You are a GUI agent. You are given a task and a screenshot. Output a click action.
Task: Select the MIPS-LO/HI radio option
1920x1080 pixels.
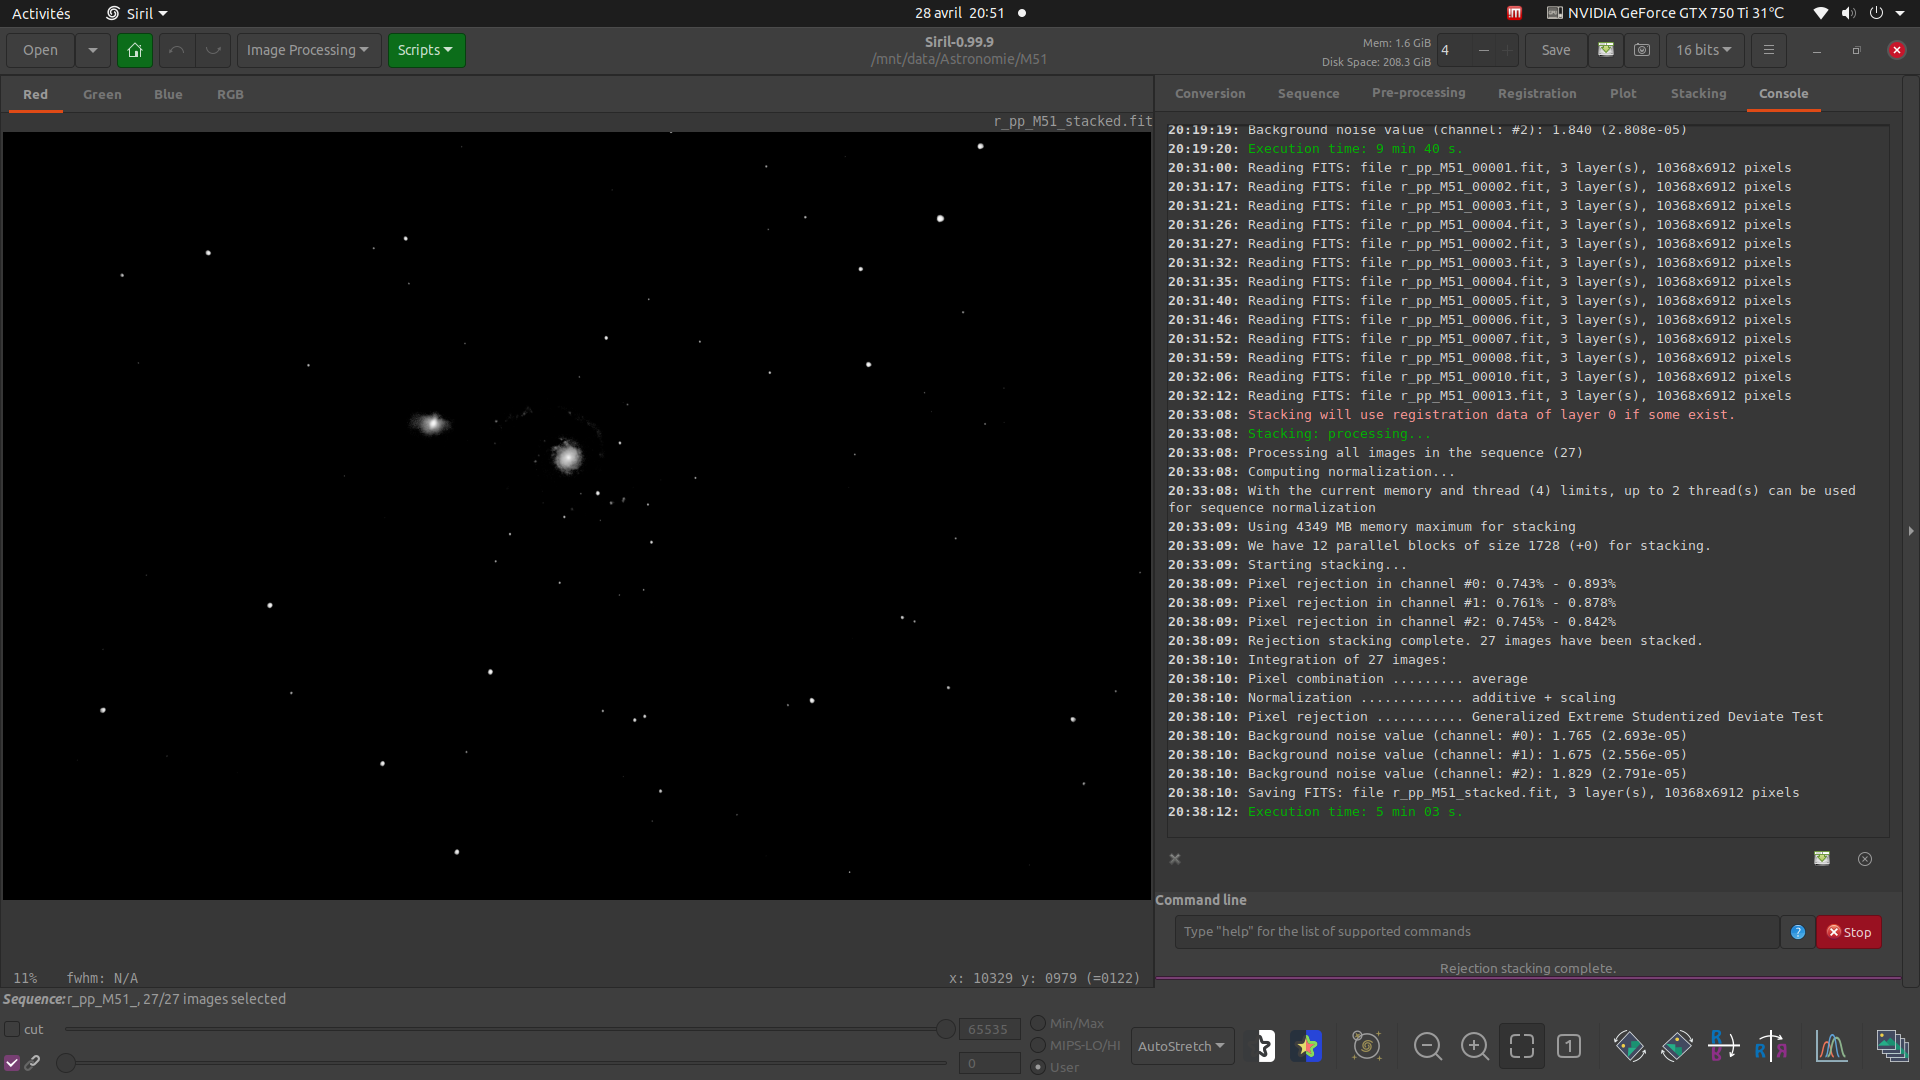coord(1038,1045)
